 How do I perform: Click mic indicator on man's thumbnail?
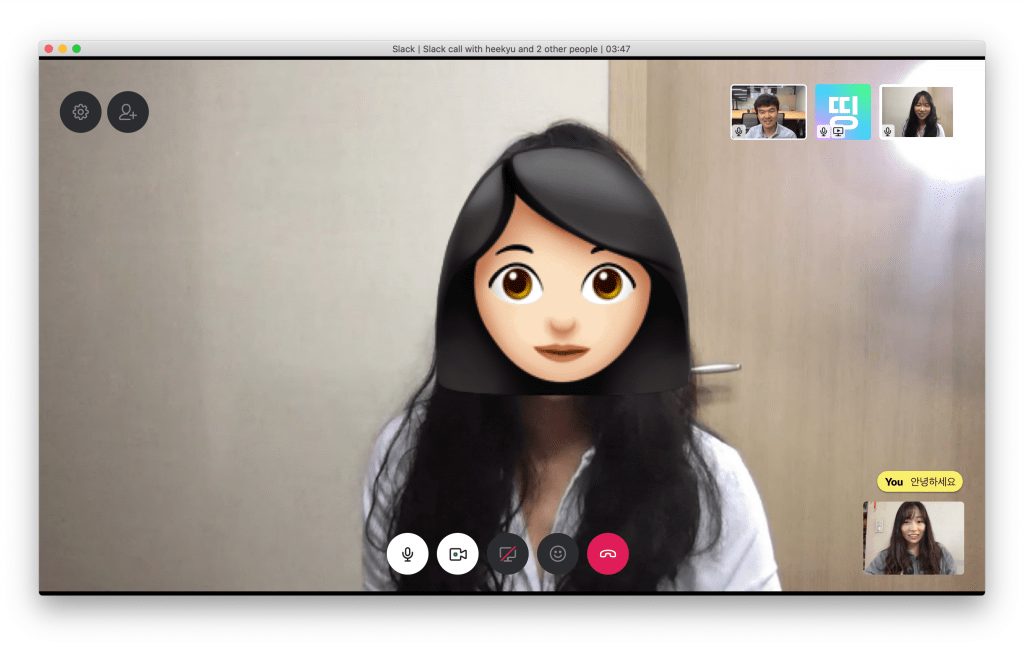pyautogui.click(x=739, y=131)
